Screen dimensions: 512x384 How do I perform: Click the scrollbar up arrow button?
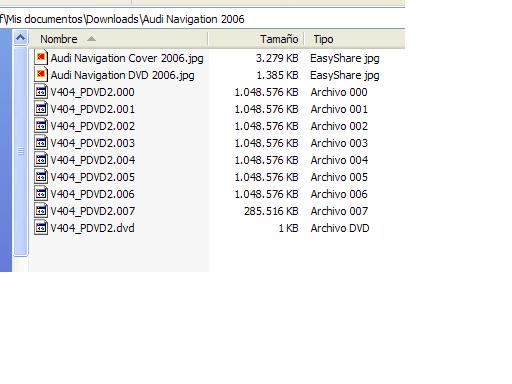coord(20,38)
